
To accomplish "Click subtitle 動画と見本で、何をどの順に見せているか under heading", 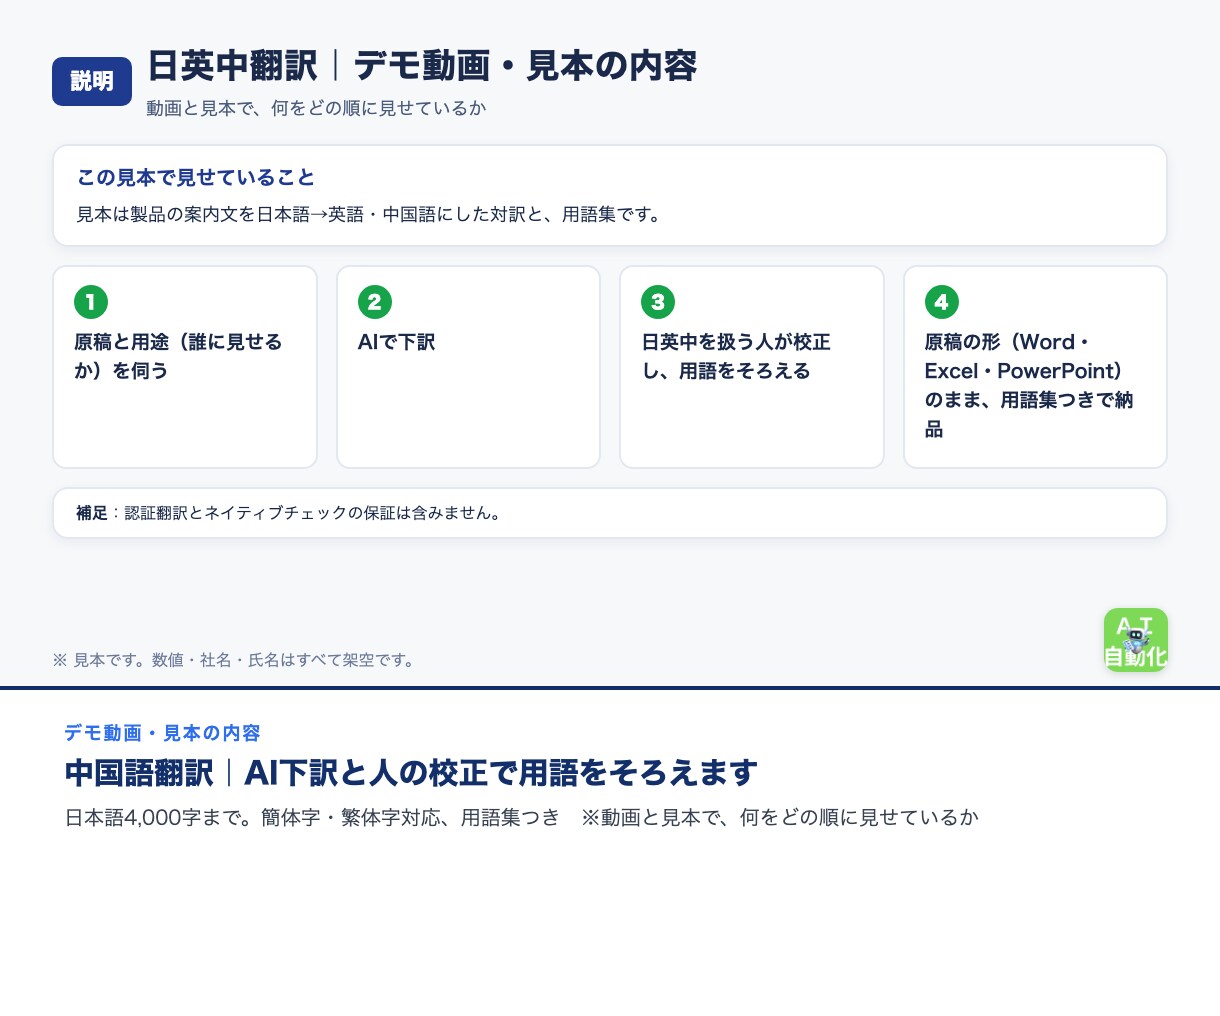I will [x=316, y=108].
